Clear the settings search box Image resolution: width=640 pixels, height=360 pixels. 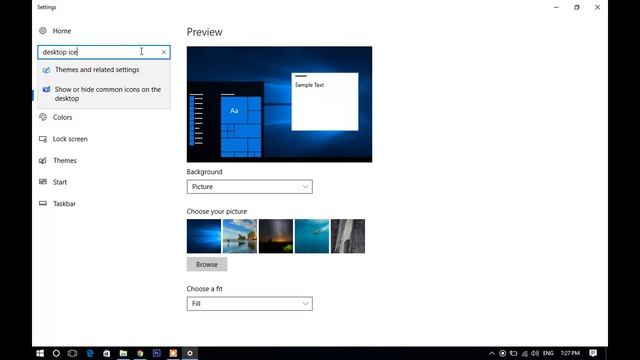(x=164, y=52)
